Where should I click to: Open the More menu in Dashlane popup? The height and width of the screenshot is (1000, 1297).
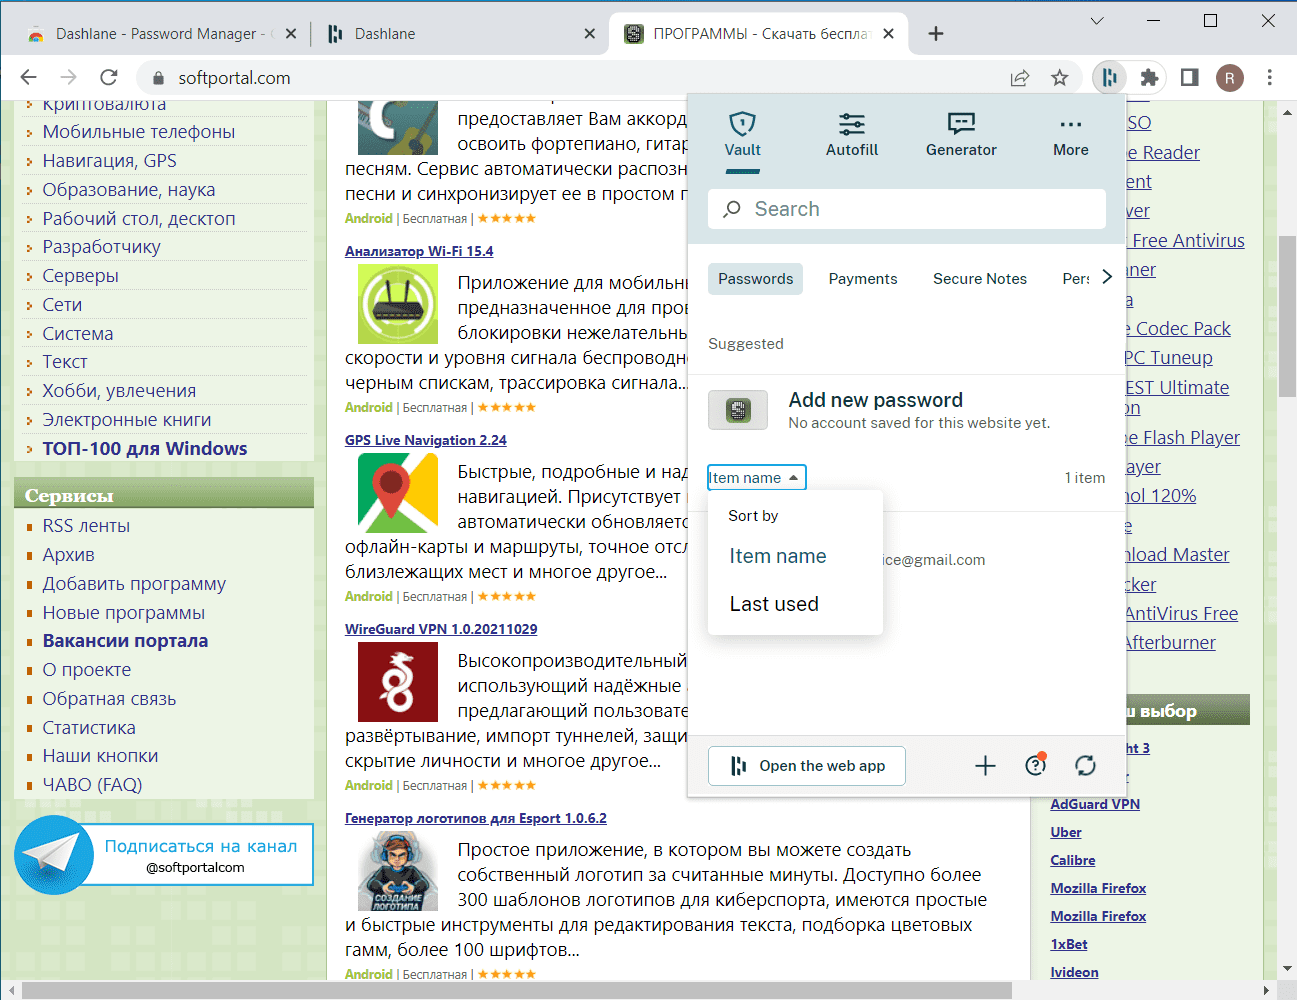(1070, 135)
